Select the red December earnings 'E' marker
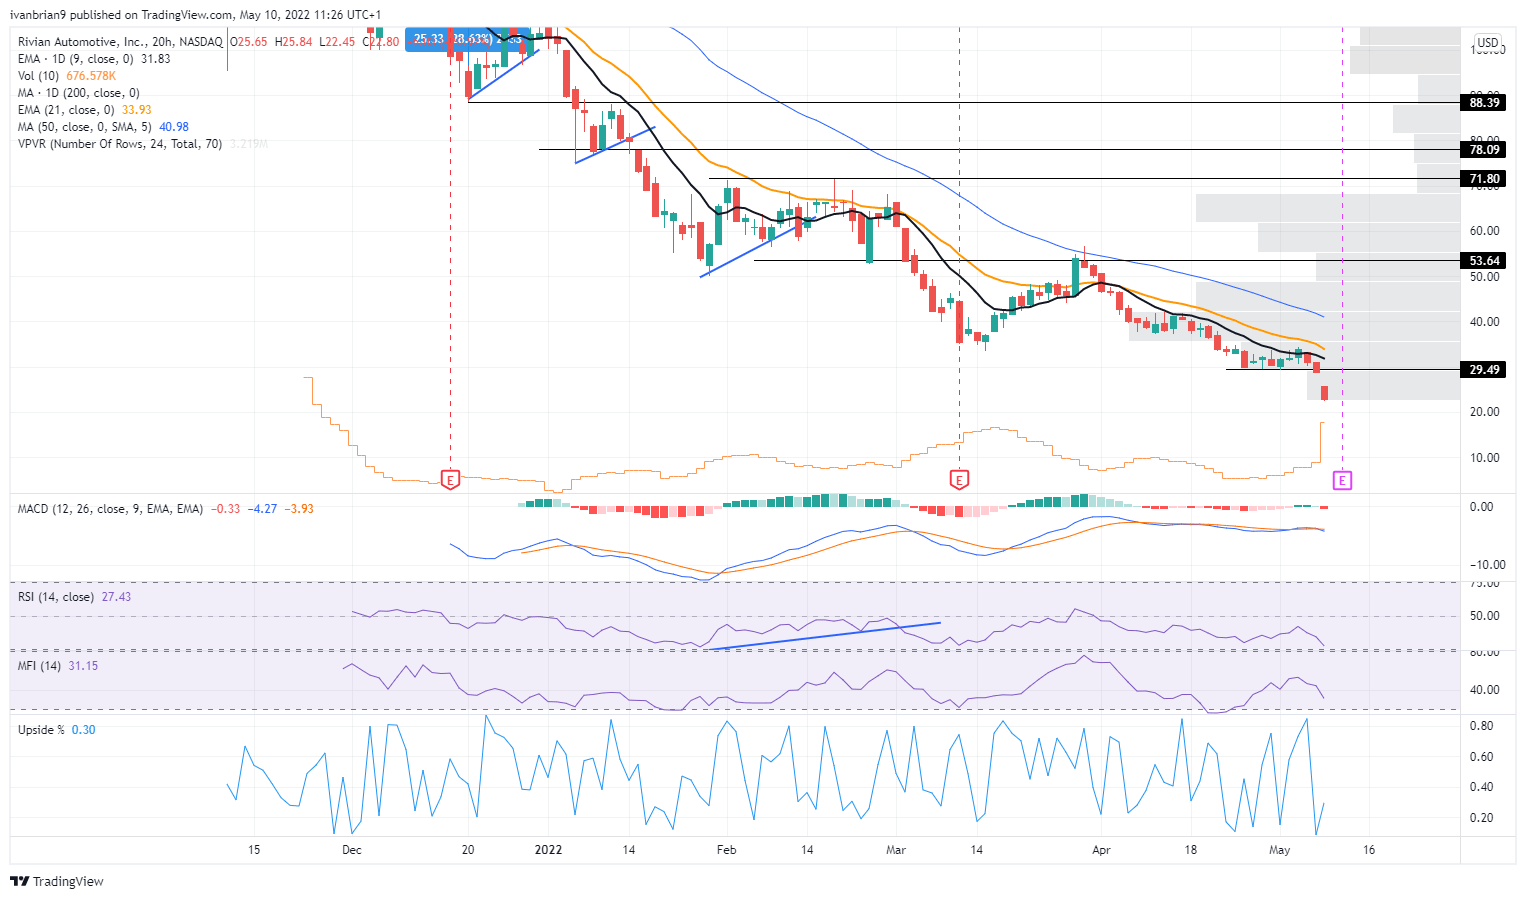The width and height of the screenshot is (1526, 899). tap(450, 479)
